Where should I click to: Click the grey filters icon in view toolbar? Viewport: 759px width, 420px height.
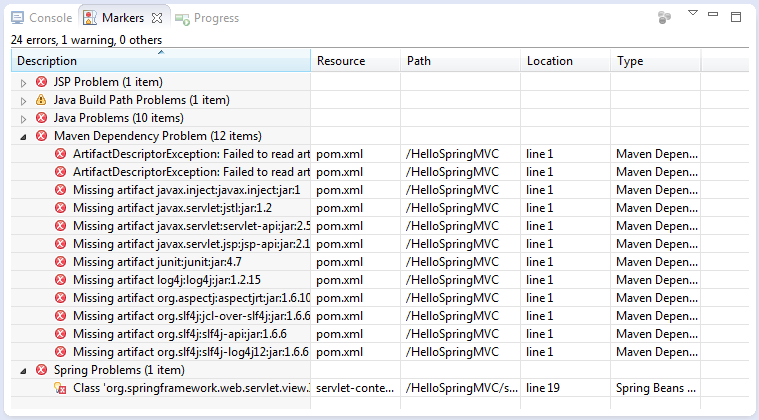[x=665, y=18]
